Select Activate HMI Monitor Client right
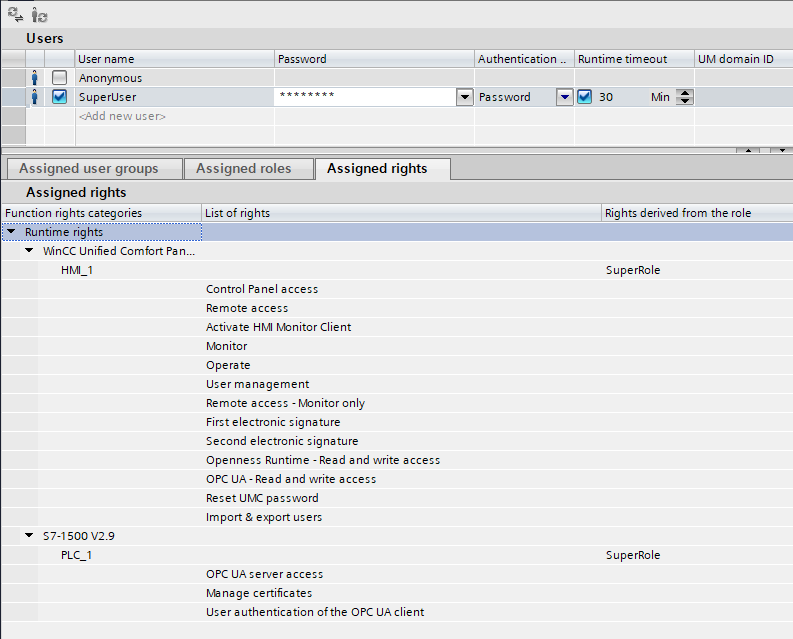 [x=278, y=327]
